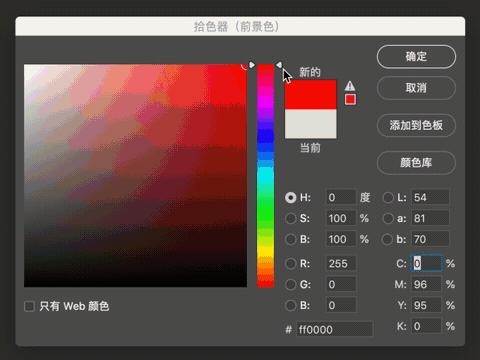Screen dimensions: 480x360
Task: Click the G value input field
Action: click(341, 284)
